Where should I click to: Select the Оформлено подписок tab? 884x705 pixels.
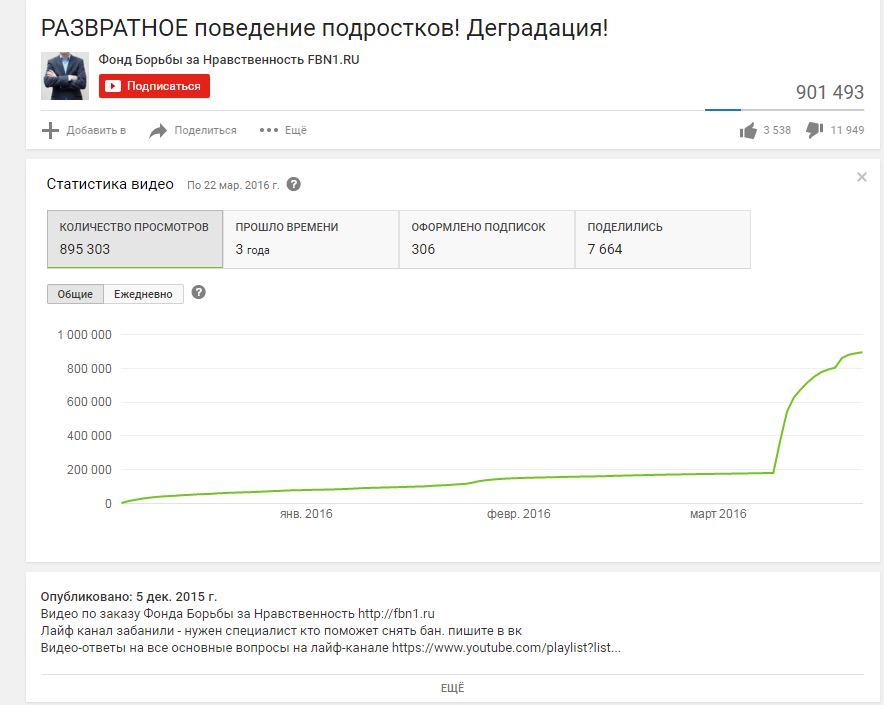point(487,239)
